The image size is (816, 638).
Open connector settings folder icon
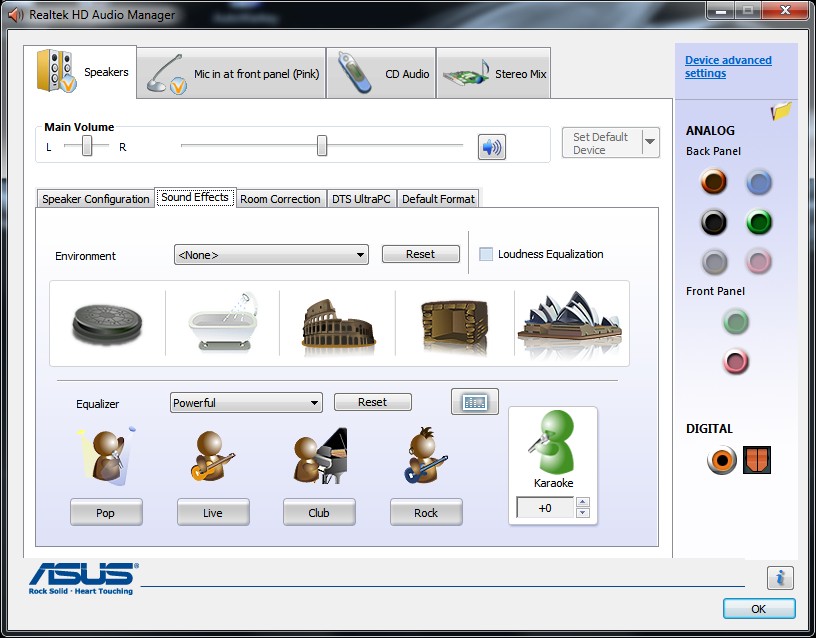point(781,111)
